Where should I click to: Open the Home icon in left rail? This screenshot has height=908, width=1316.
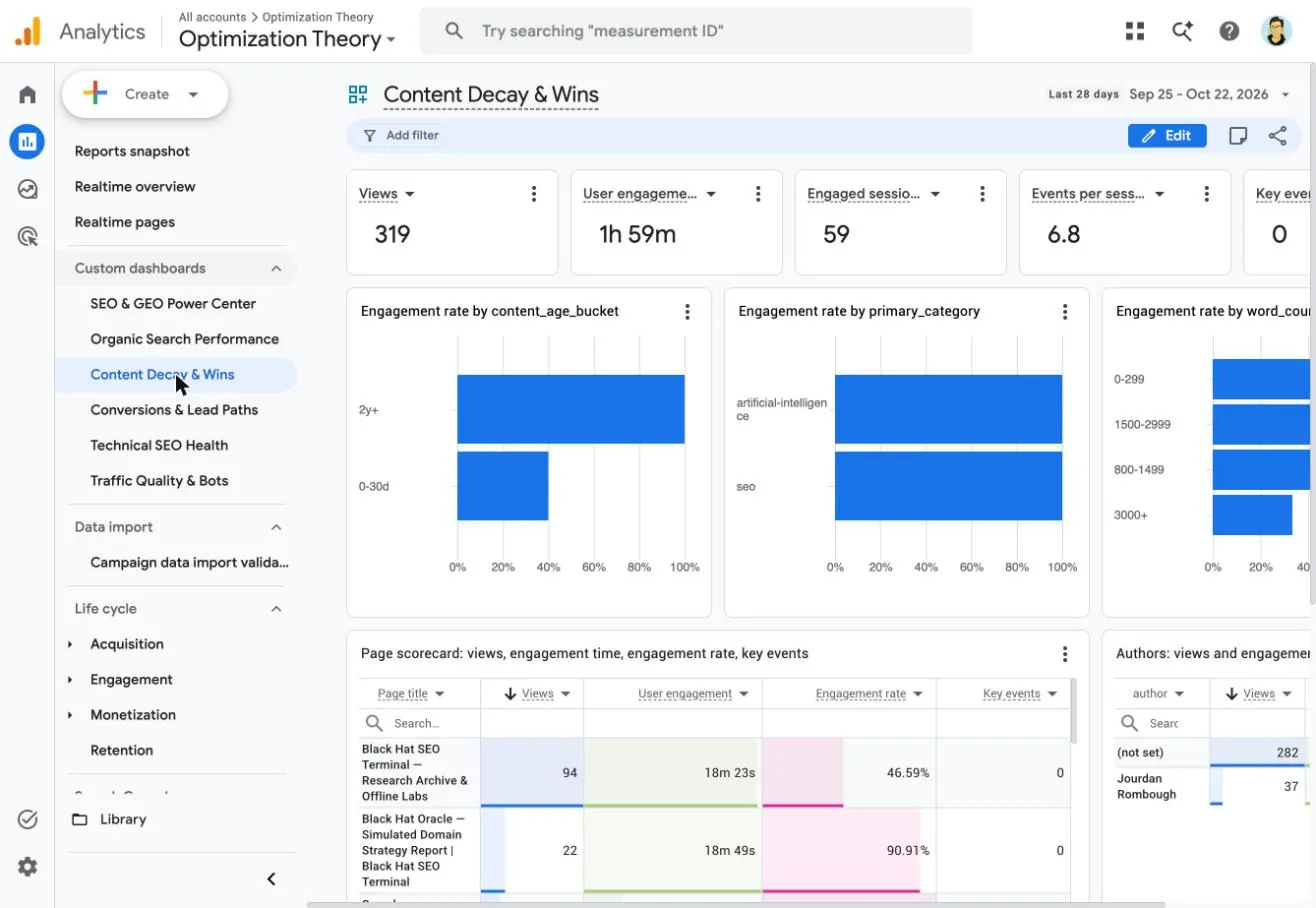click(x=27, y=95)
